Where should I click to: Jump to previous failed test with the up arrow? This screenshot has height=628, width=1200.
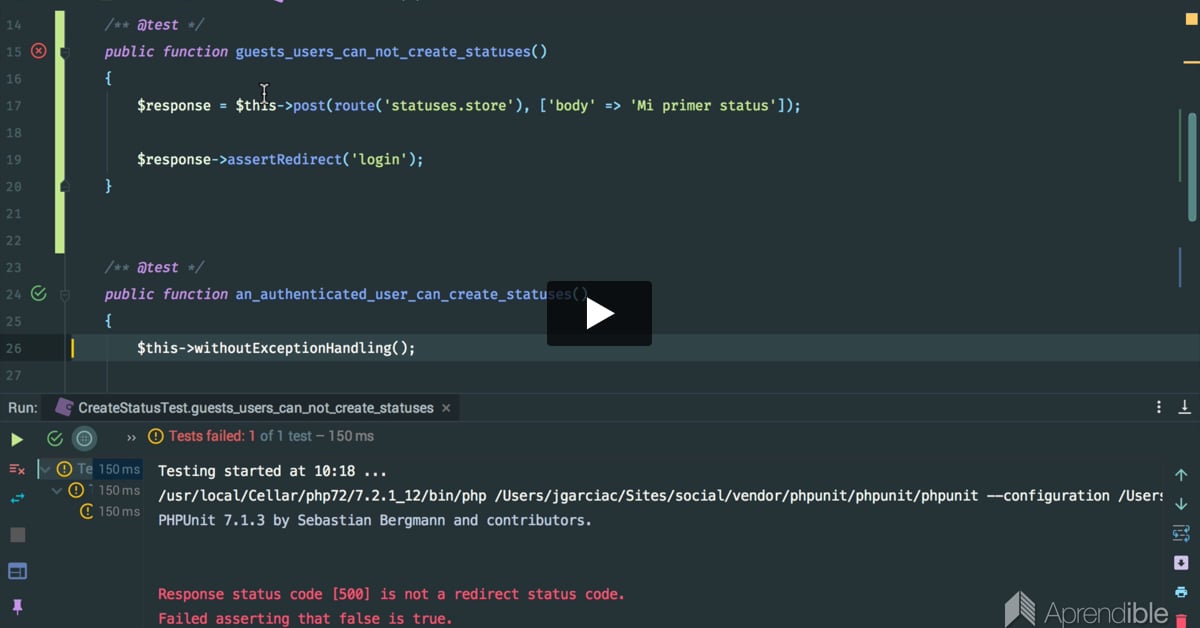(1181, 475)
